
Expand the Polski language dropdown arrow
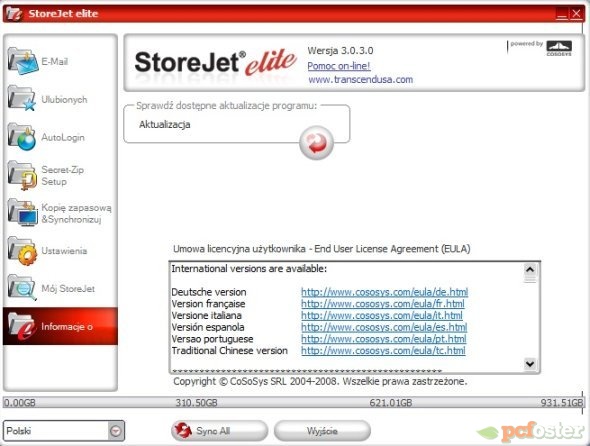116,431
